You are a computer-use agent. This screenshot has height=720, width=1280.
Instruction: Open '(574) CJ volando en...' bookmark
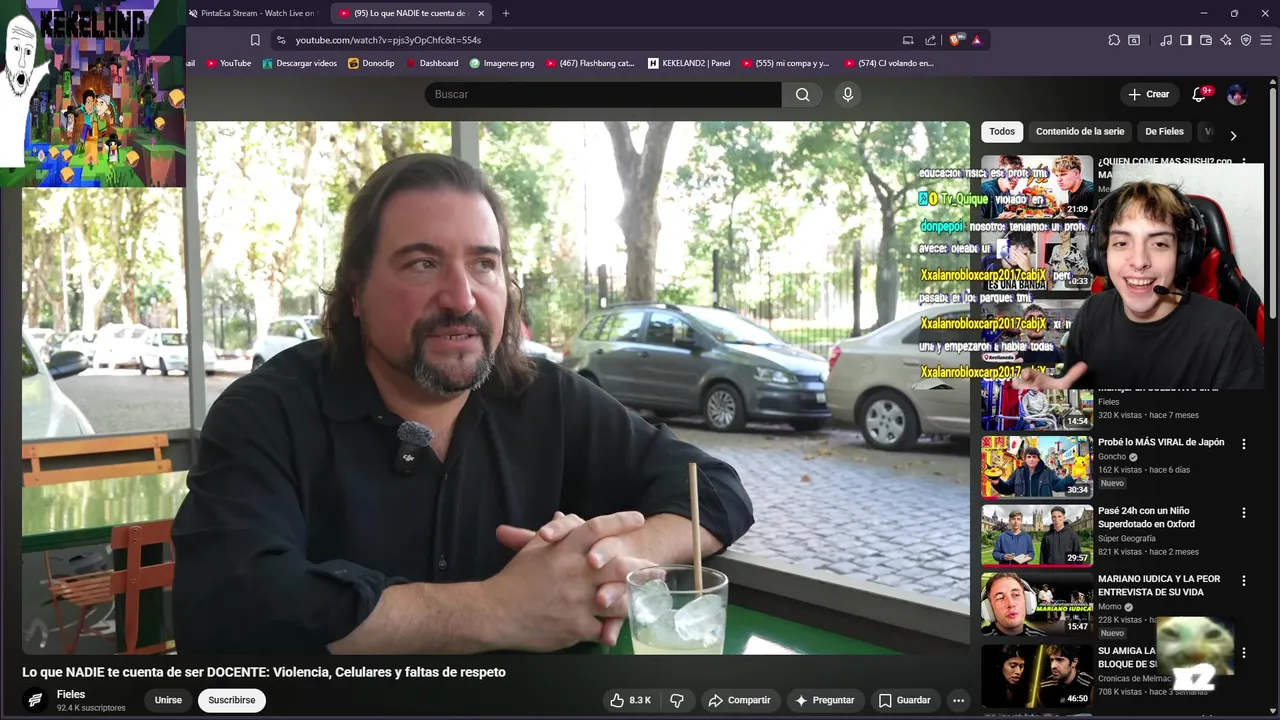click(889, 63)
